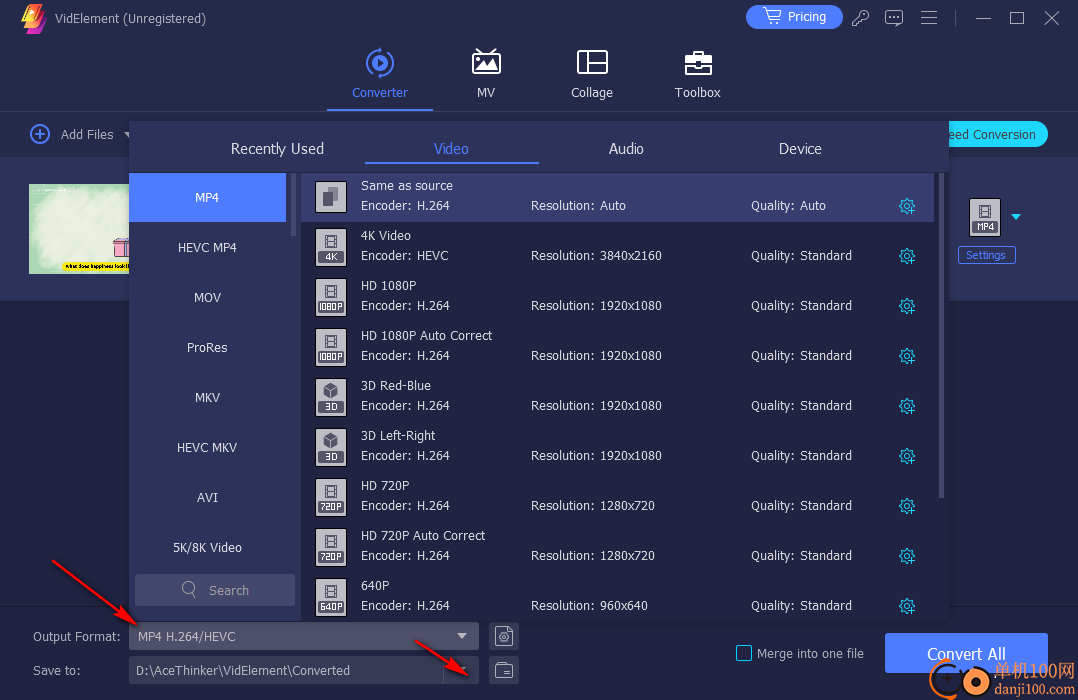Select HD 720P Auto Correct preset icon
Screen dimensions: 1078x700
point(331,547)
